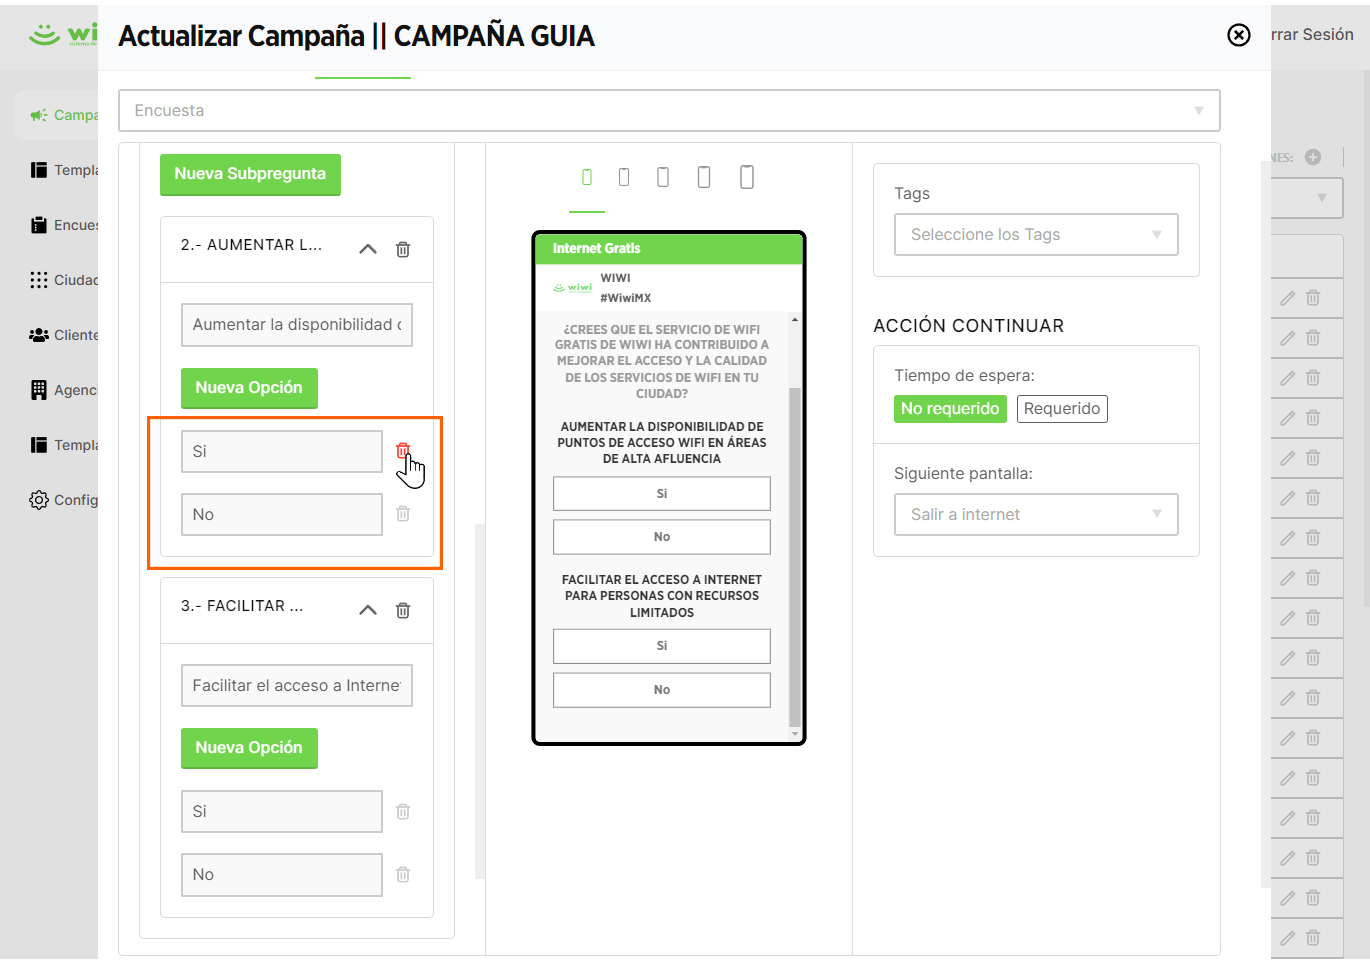Open 'Seleccione los Tags' dropdown
1370x963 pixels.
pyautogui.click(x=1036, y=235)
